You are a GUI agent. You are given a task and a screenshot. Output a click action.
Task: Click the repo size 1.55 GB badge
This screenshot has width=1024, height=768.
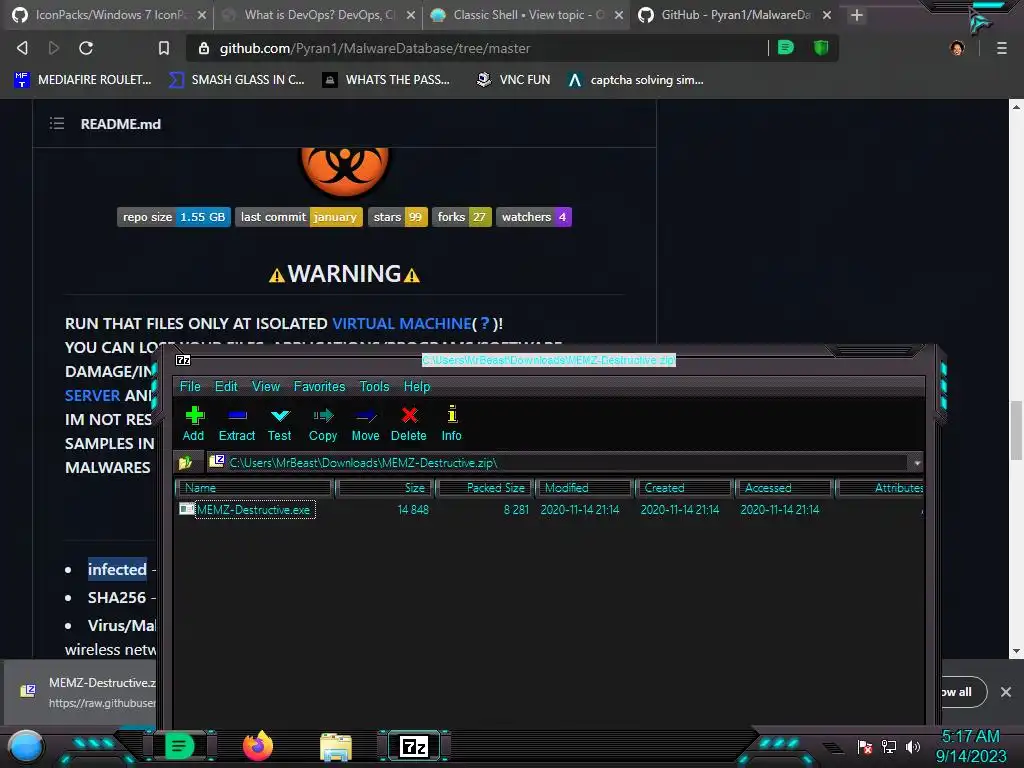(x=174, y=217)
